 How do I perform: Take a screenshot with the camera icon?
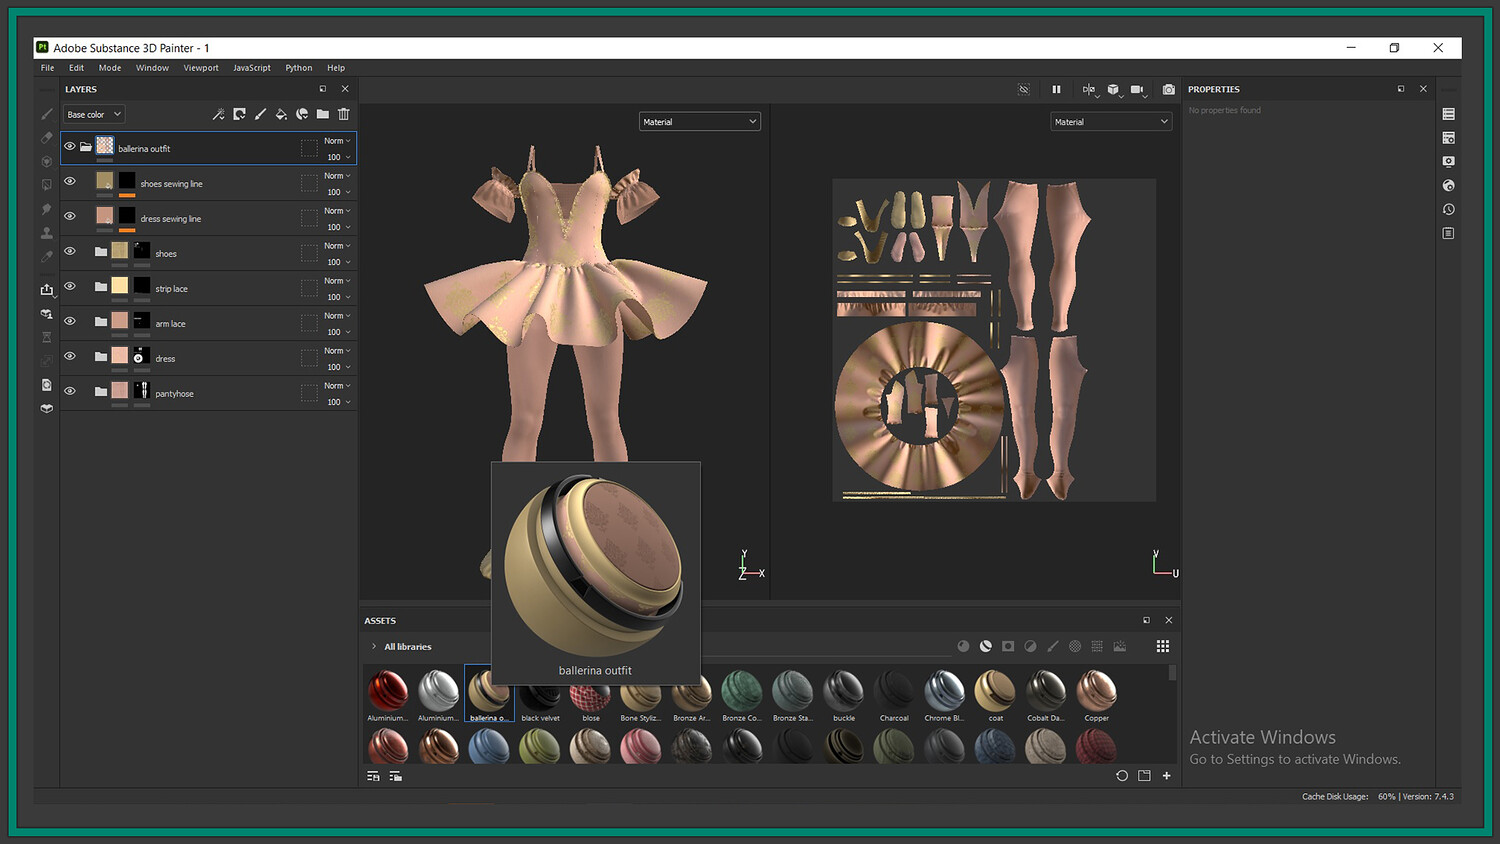1168,90
